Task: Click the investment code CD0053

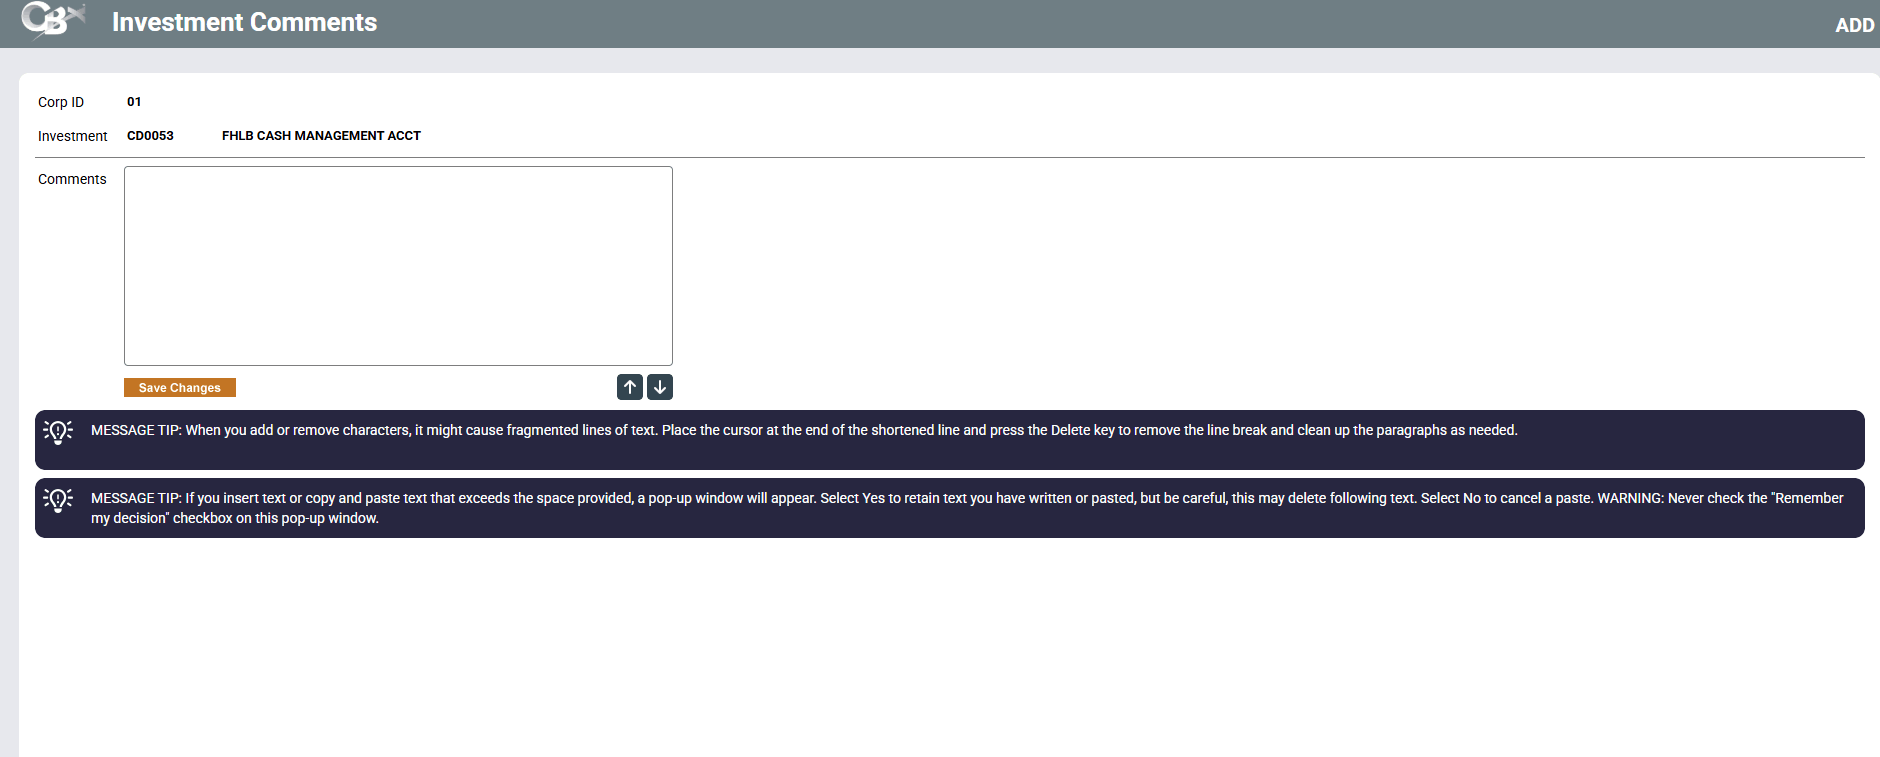Action: pyautogui.click(x=150, y=136)
